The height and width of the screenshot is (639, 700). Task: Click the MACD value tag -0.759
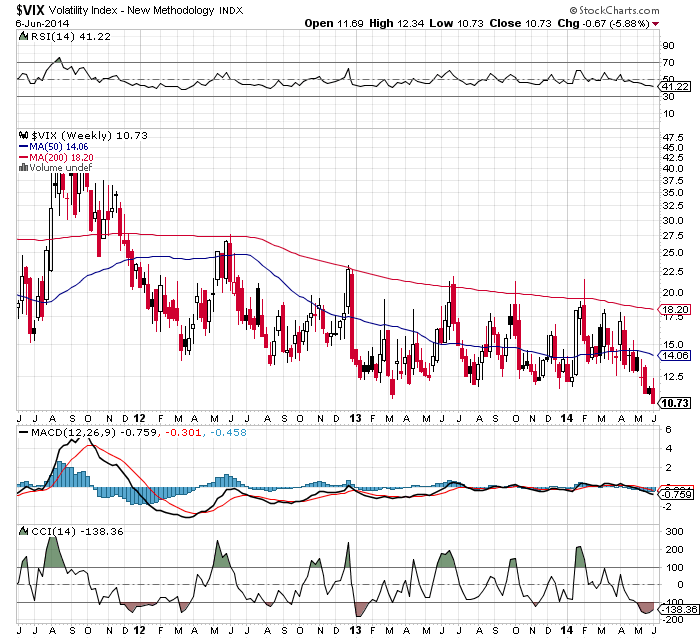677,493
